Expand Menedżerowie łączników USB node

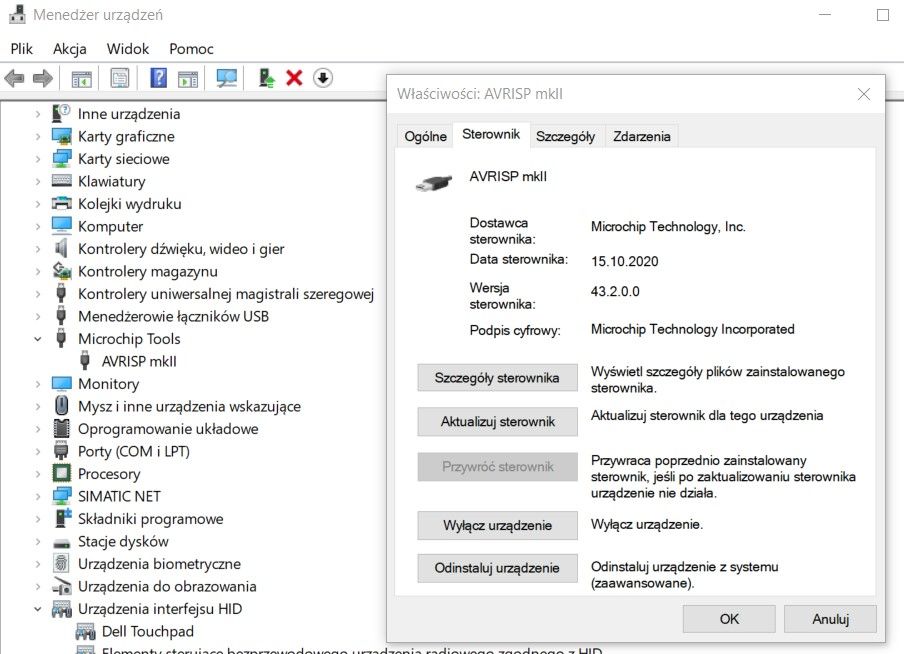pos(37,317)
